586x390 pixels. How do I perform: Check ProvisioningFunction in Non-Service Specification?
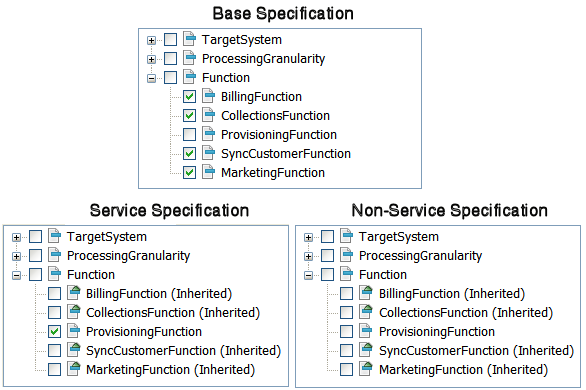346,331
